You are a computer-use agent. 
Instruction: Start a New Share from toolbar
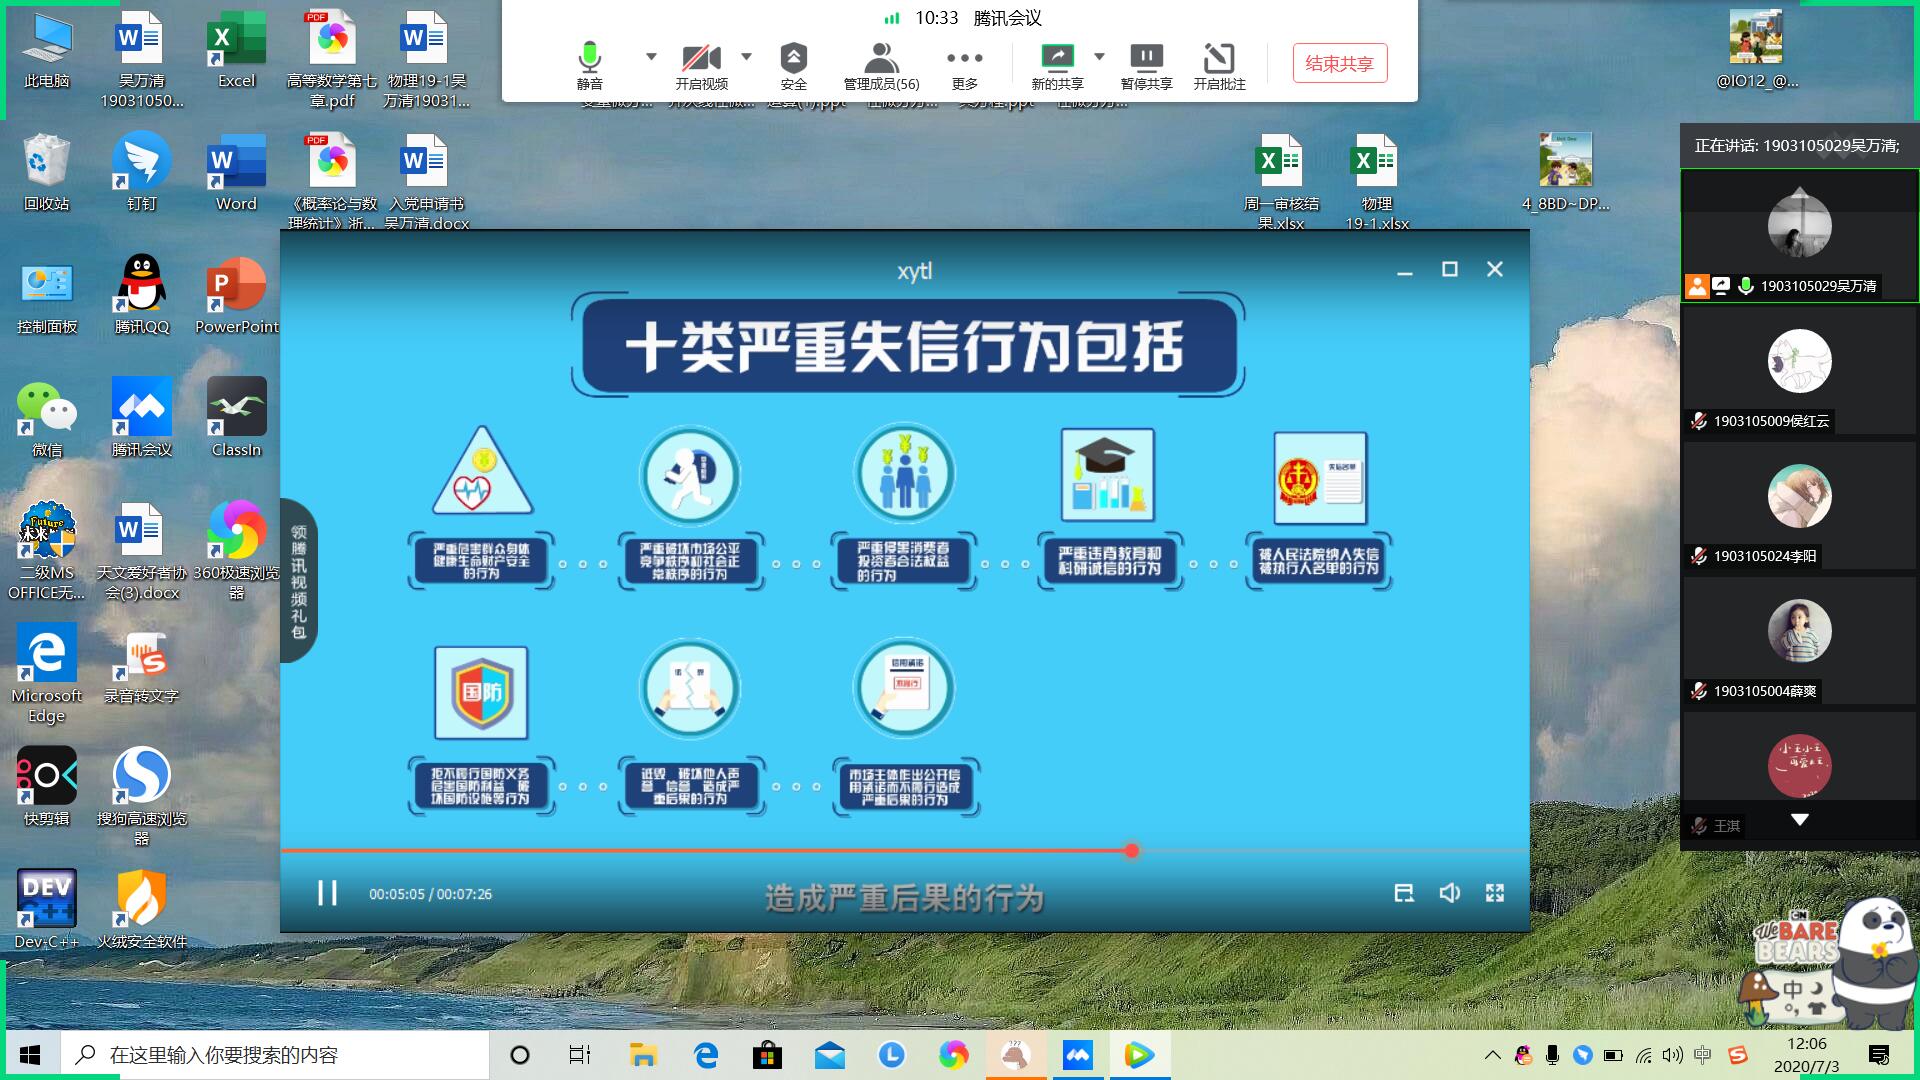pyautogui.click(x=1057, y=60)
